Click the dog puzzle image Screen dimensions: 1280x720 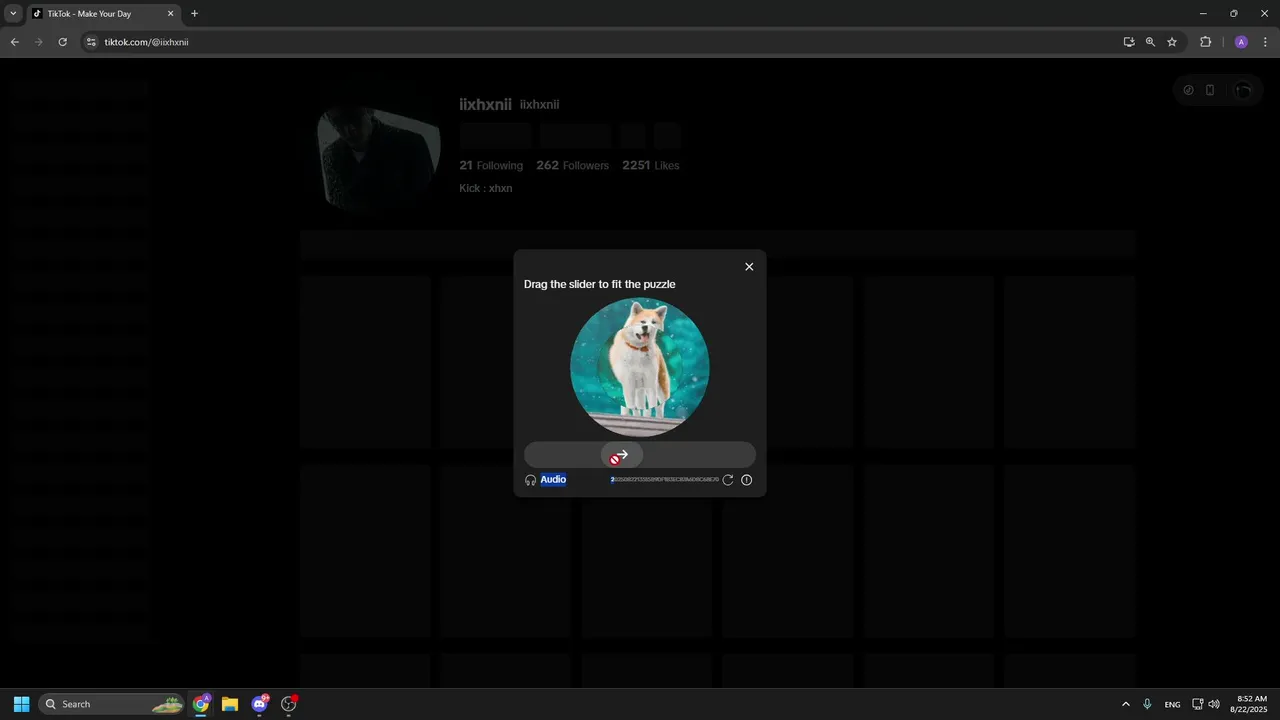(x=640, y=367)
